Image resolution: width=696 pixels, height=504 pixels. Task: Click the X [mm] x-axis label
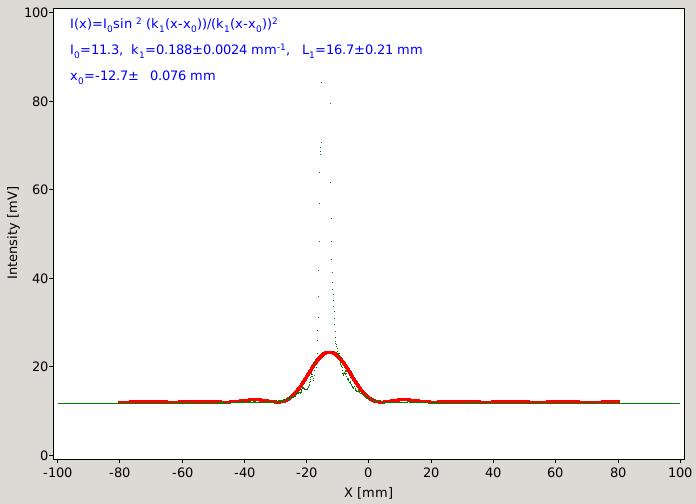[368, 492]
